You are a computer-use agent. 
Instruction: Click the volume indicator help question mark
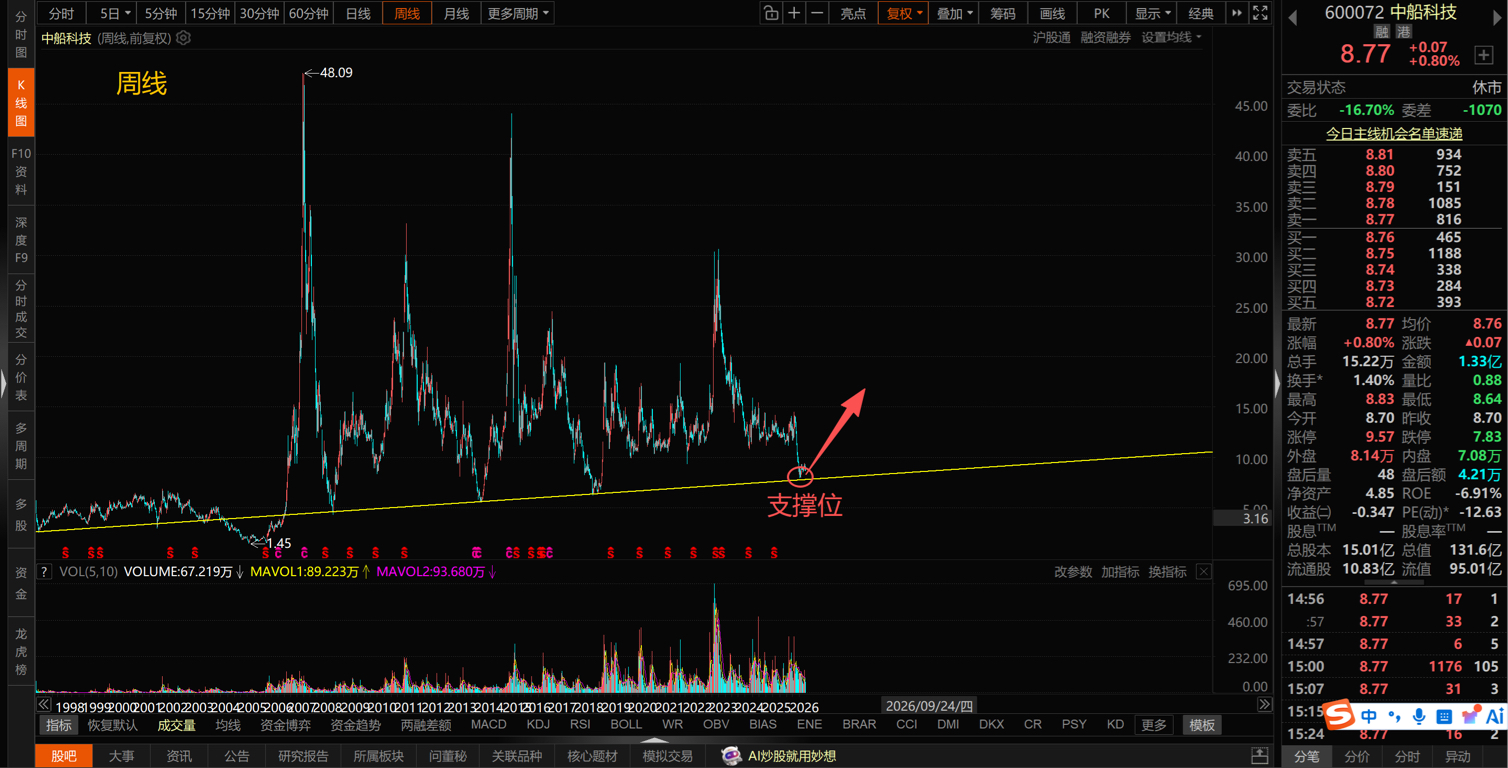(44, 572)
